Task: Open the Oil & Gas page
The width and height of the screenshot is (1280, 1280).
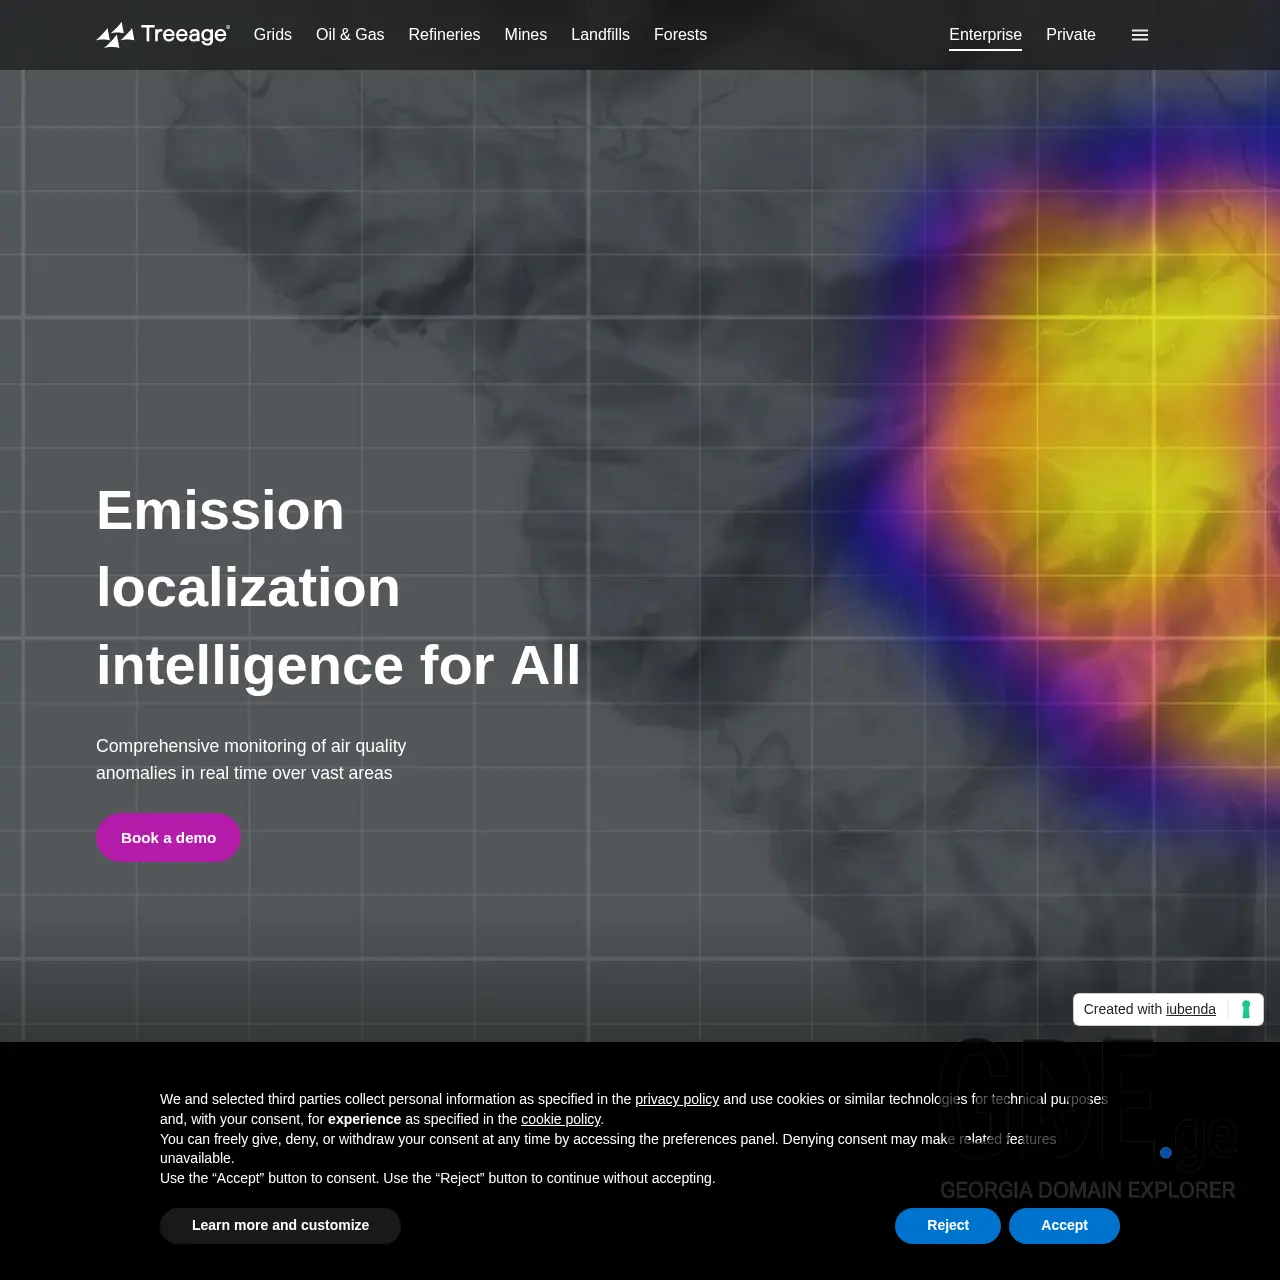Action: [350, 34]
